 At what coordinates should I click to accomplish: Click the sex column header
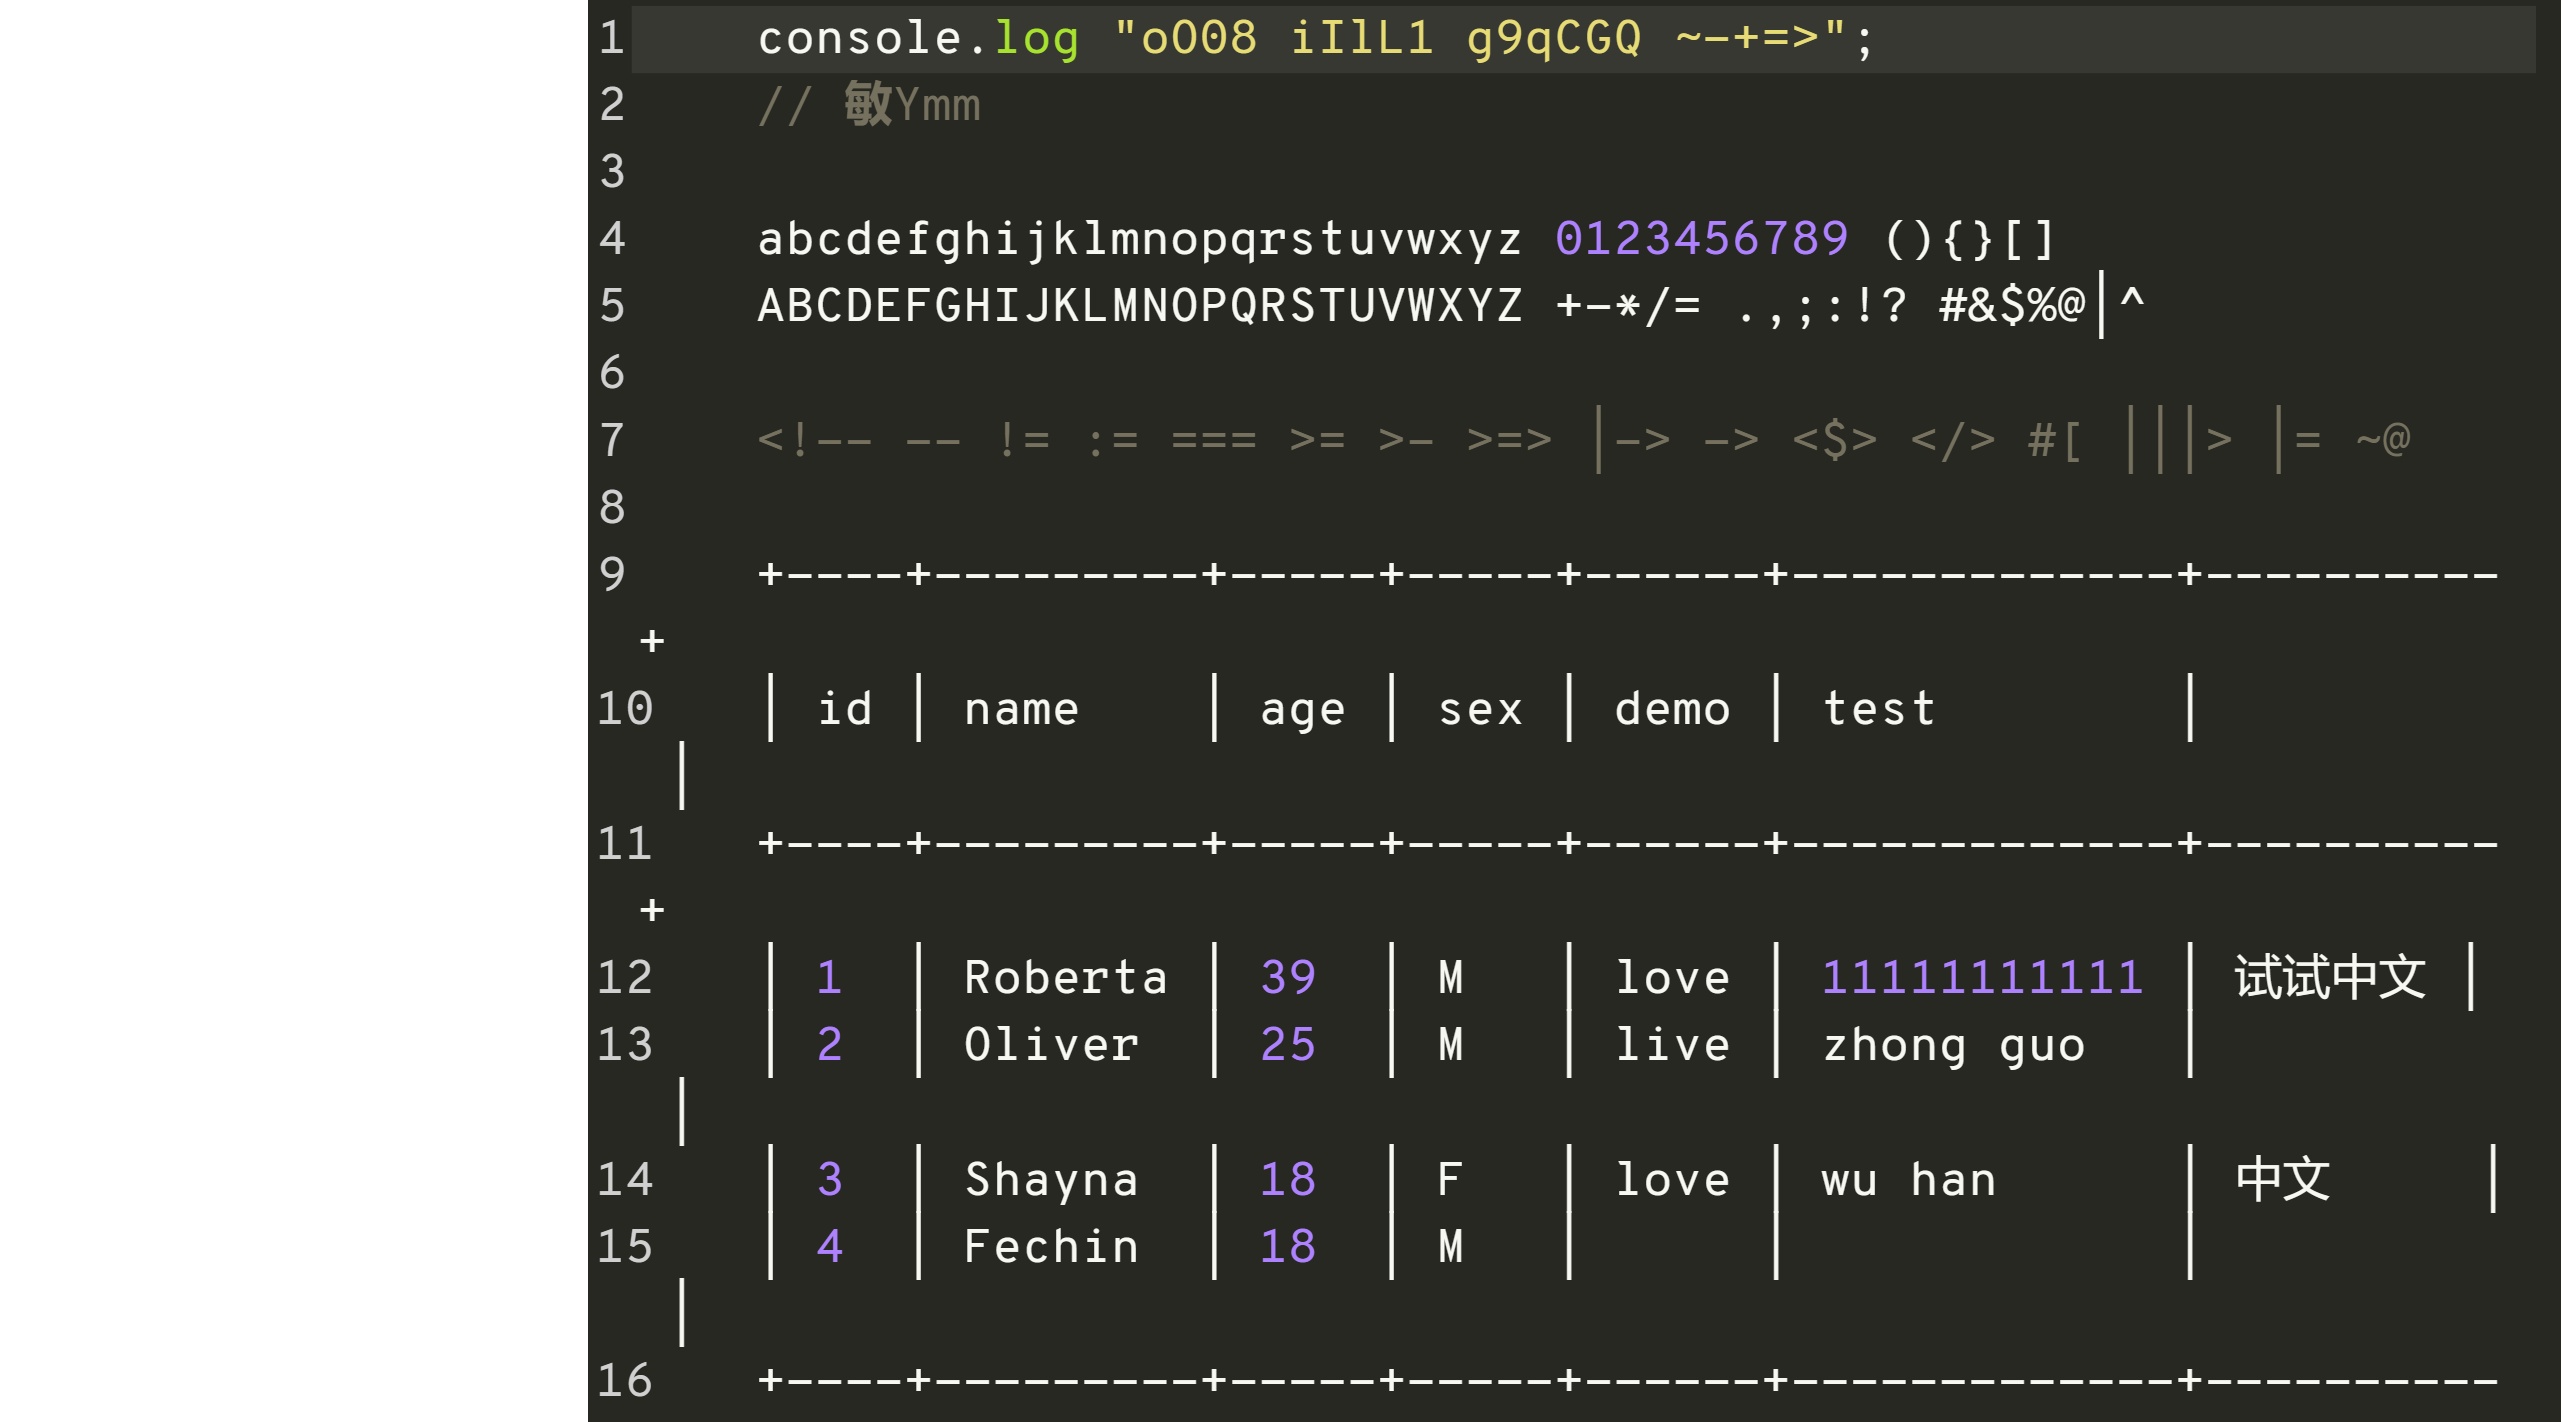pos(1481,710)
